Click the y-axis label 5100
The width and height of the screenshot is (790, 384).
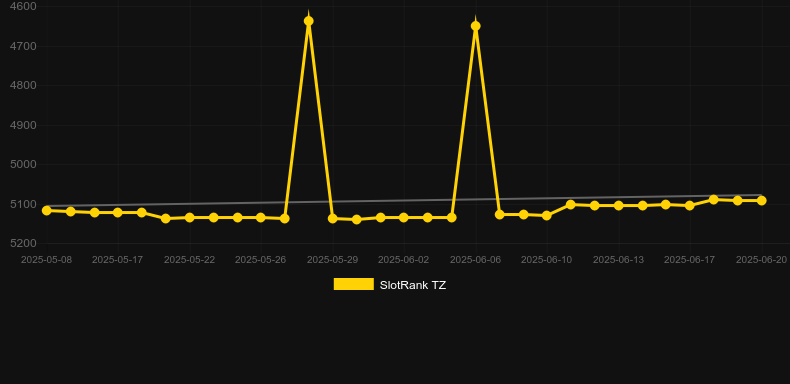pos(23,204)
